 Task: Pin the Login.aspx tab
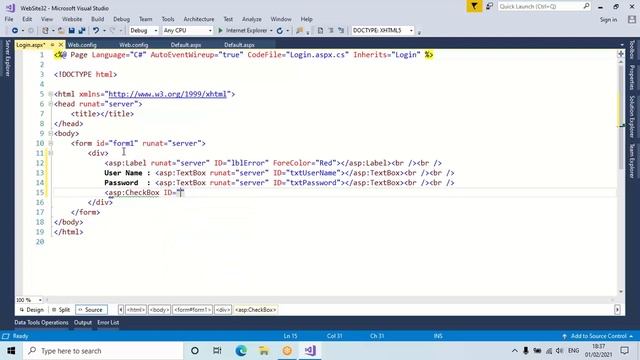pyautogui.click(x=52, y=44)
